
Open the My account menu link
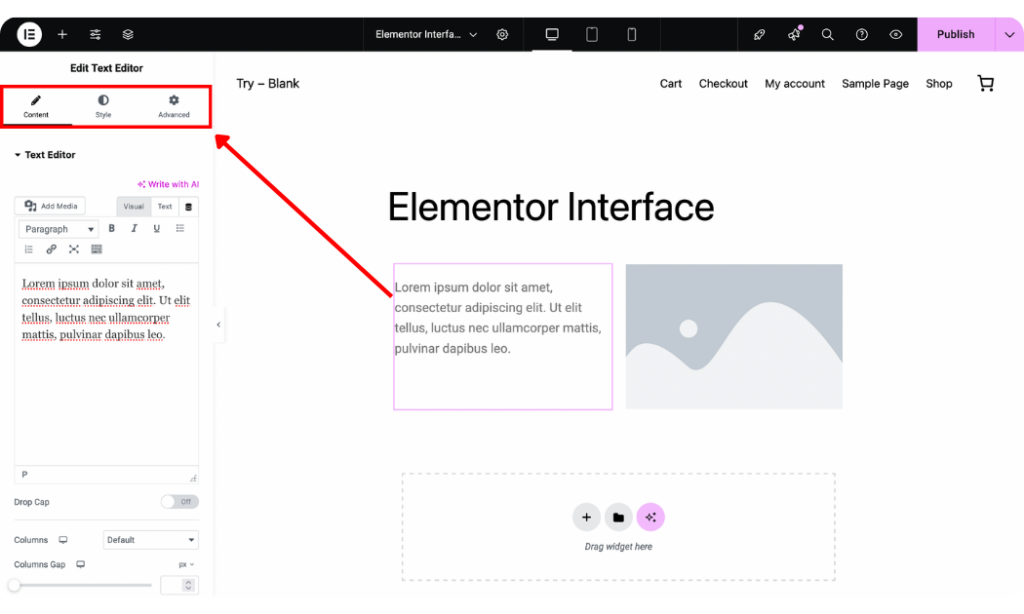click(x=795, y=84)
